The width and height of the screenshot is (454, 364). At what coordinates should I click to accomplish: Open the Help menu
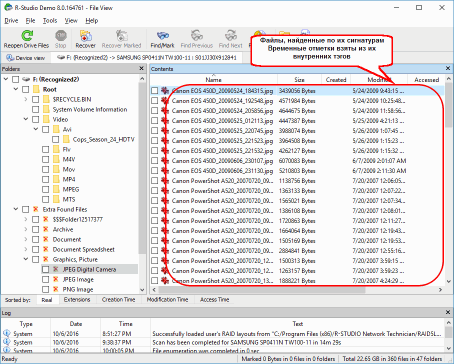tap(92, 21)
